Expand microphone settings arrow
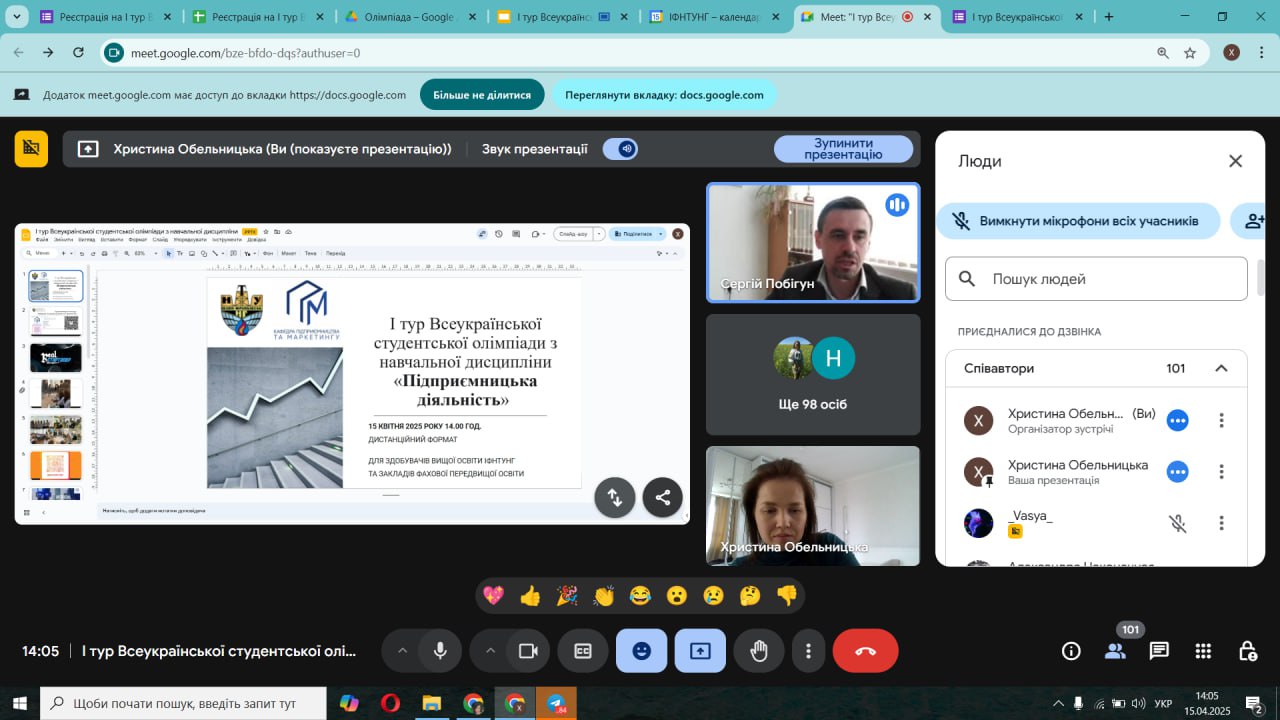 [402, 651]
